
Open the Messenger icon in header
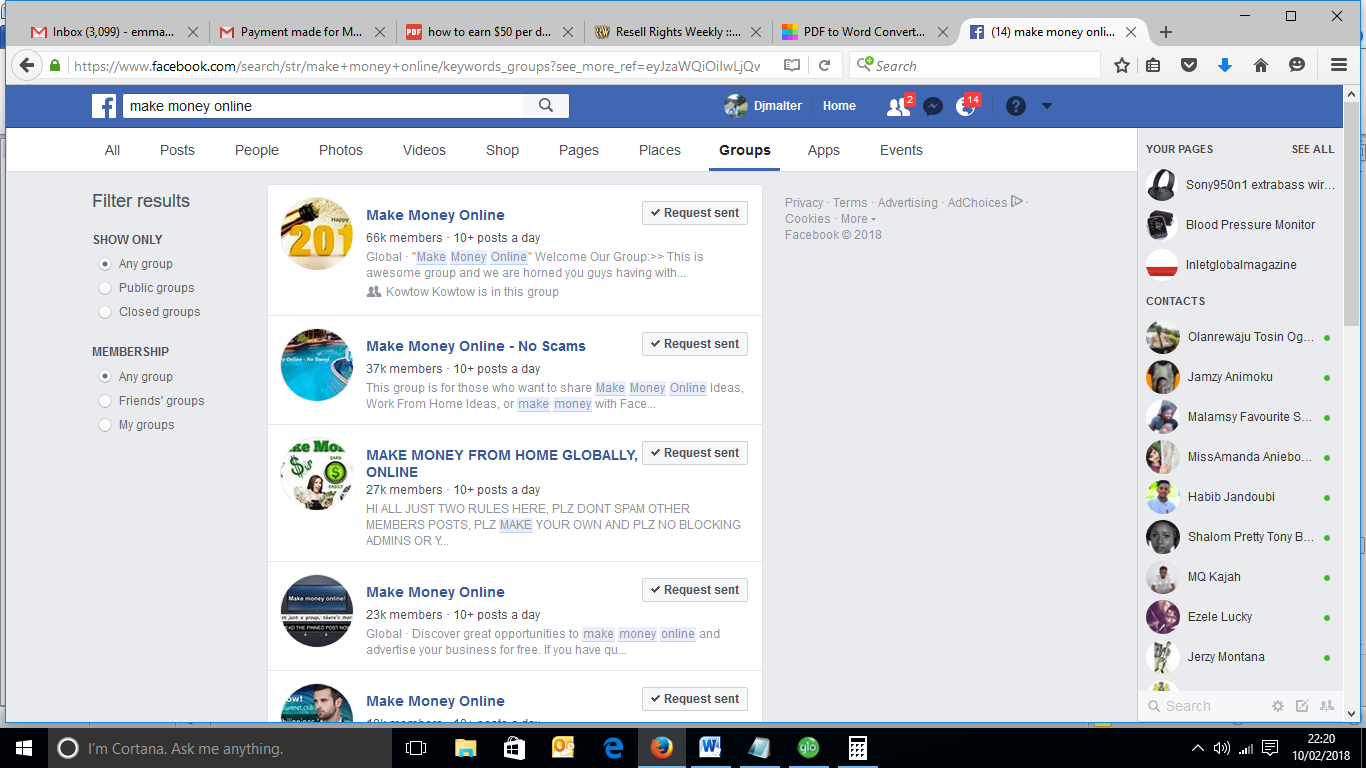pos(933,106)
